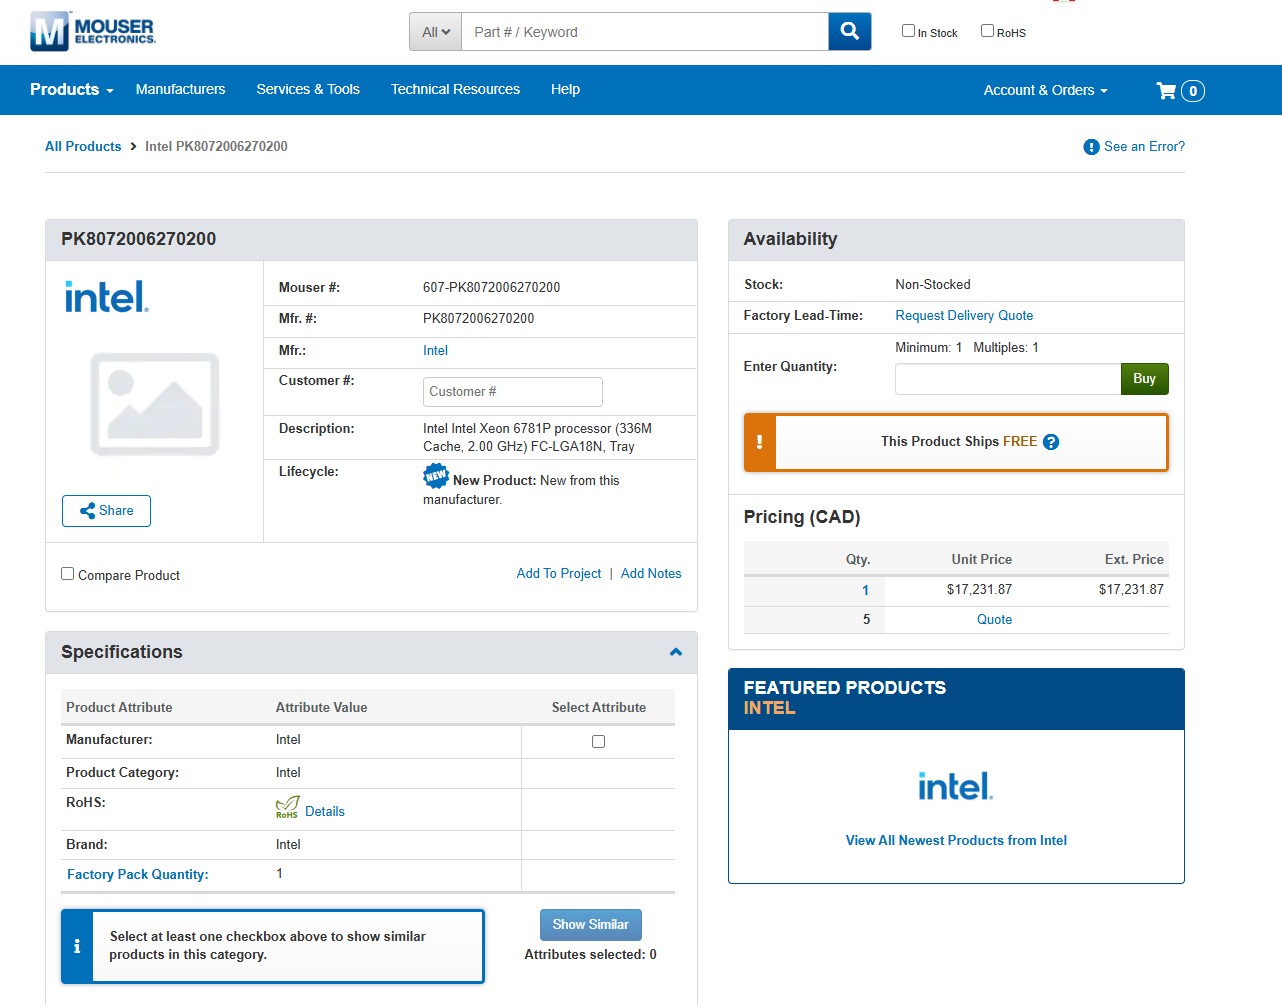Open Technical Resources in the navigation bar
This screenshot has width=1282, height=1005.
[455, 90]
